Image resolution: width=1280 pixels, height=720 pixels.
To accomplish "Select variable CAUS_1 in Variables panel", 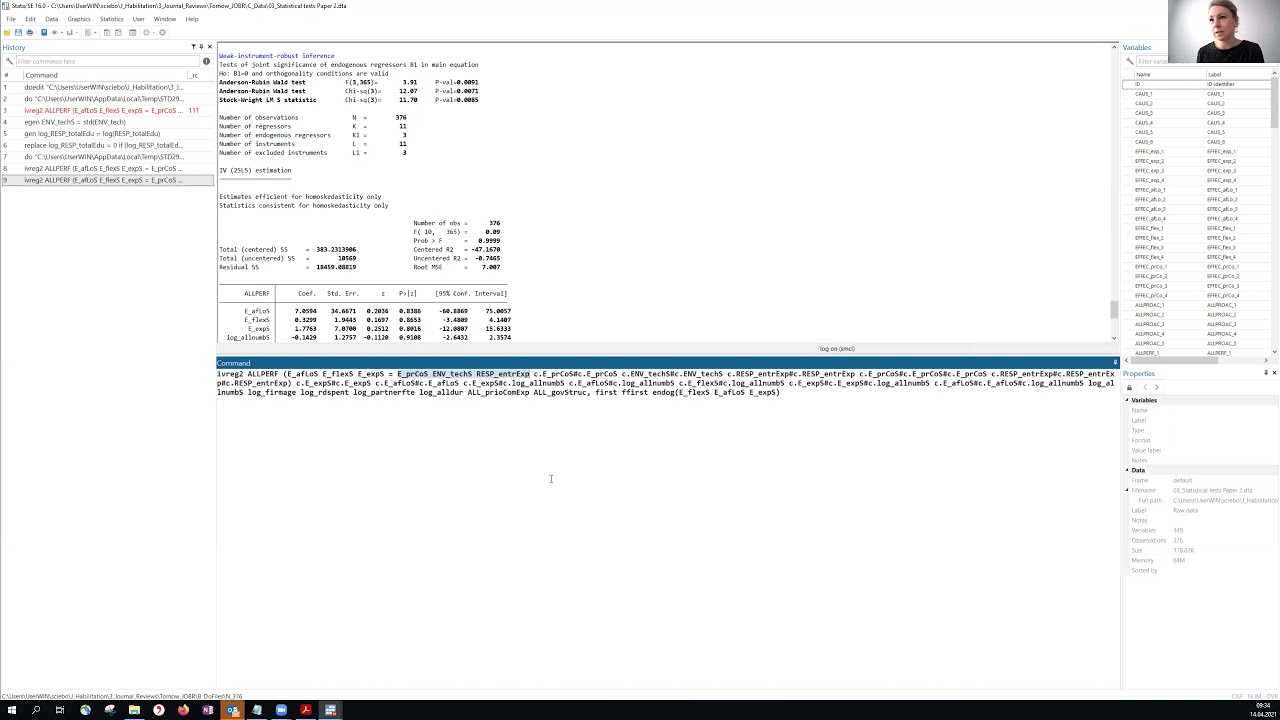I will (x=1197, y=94).
